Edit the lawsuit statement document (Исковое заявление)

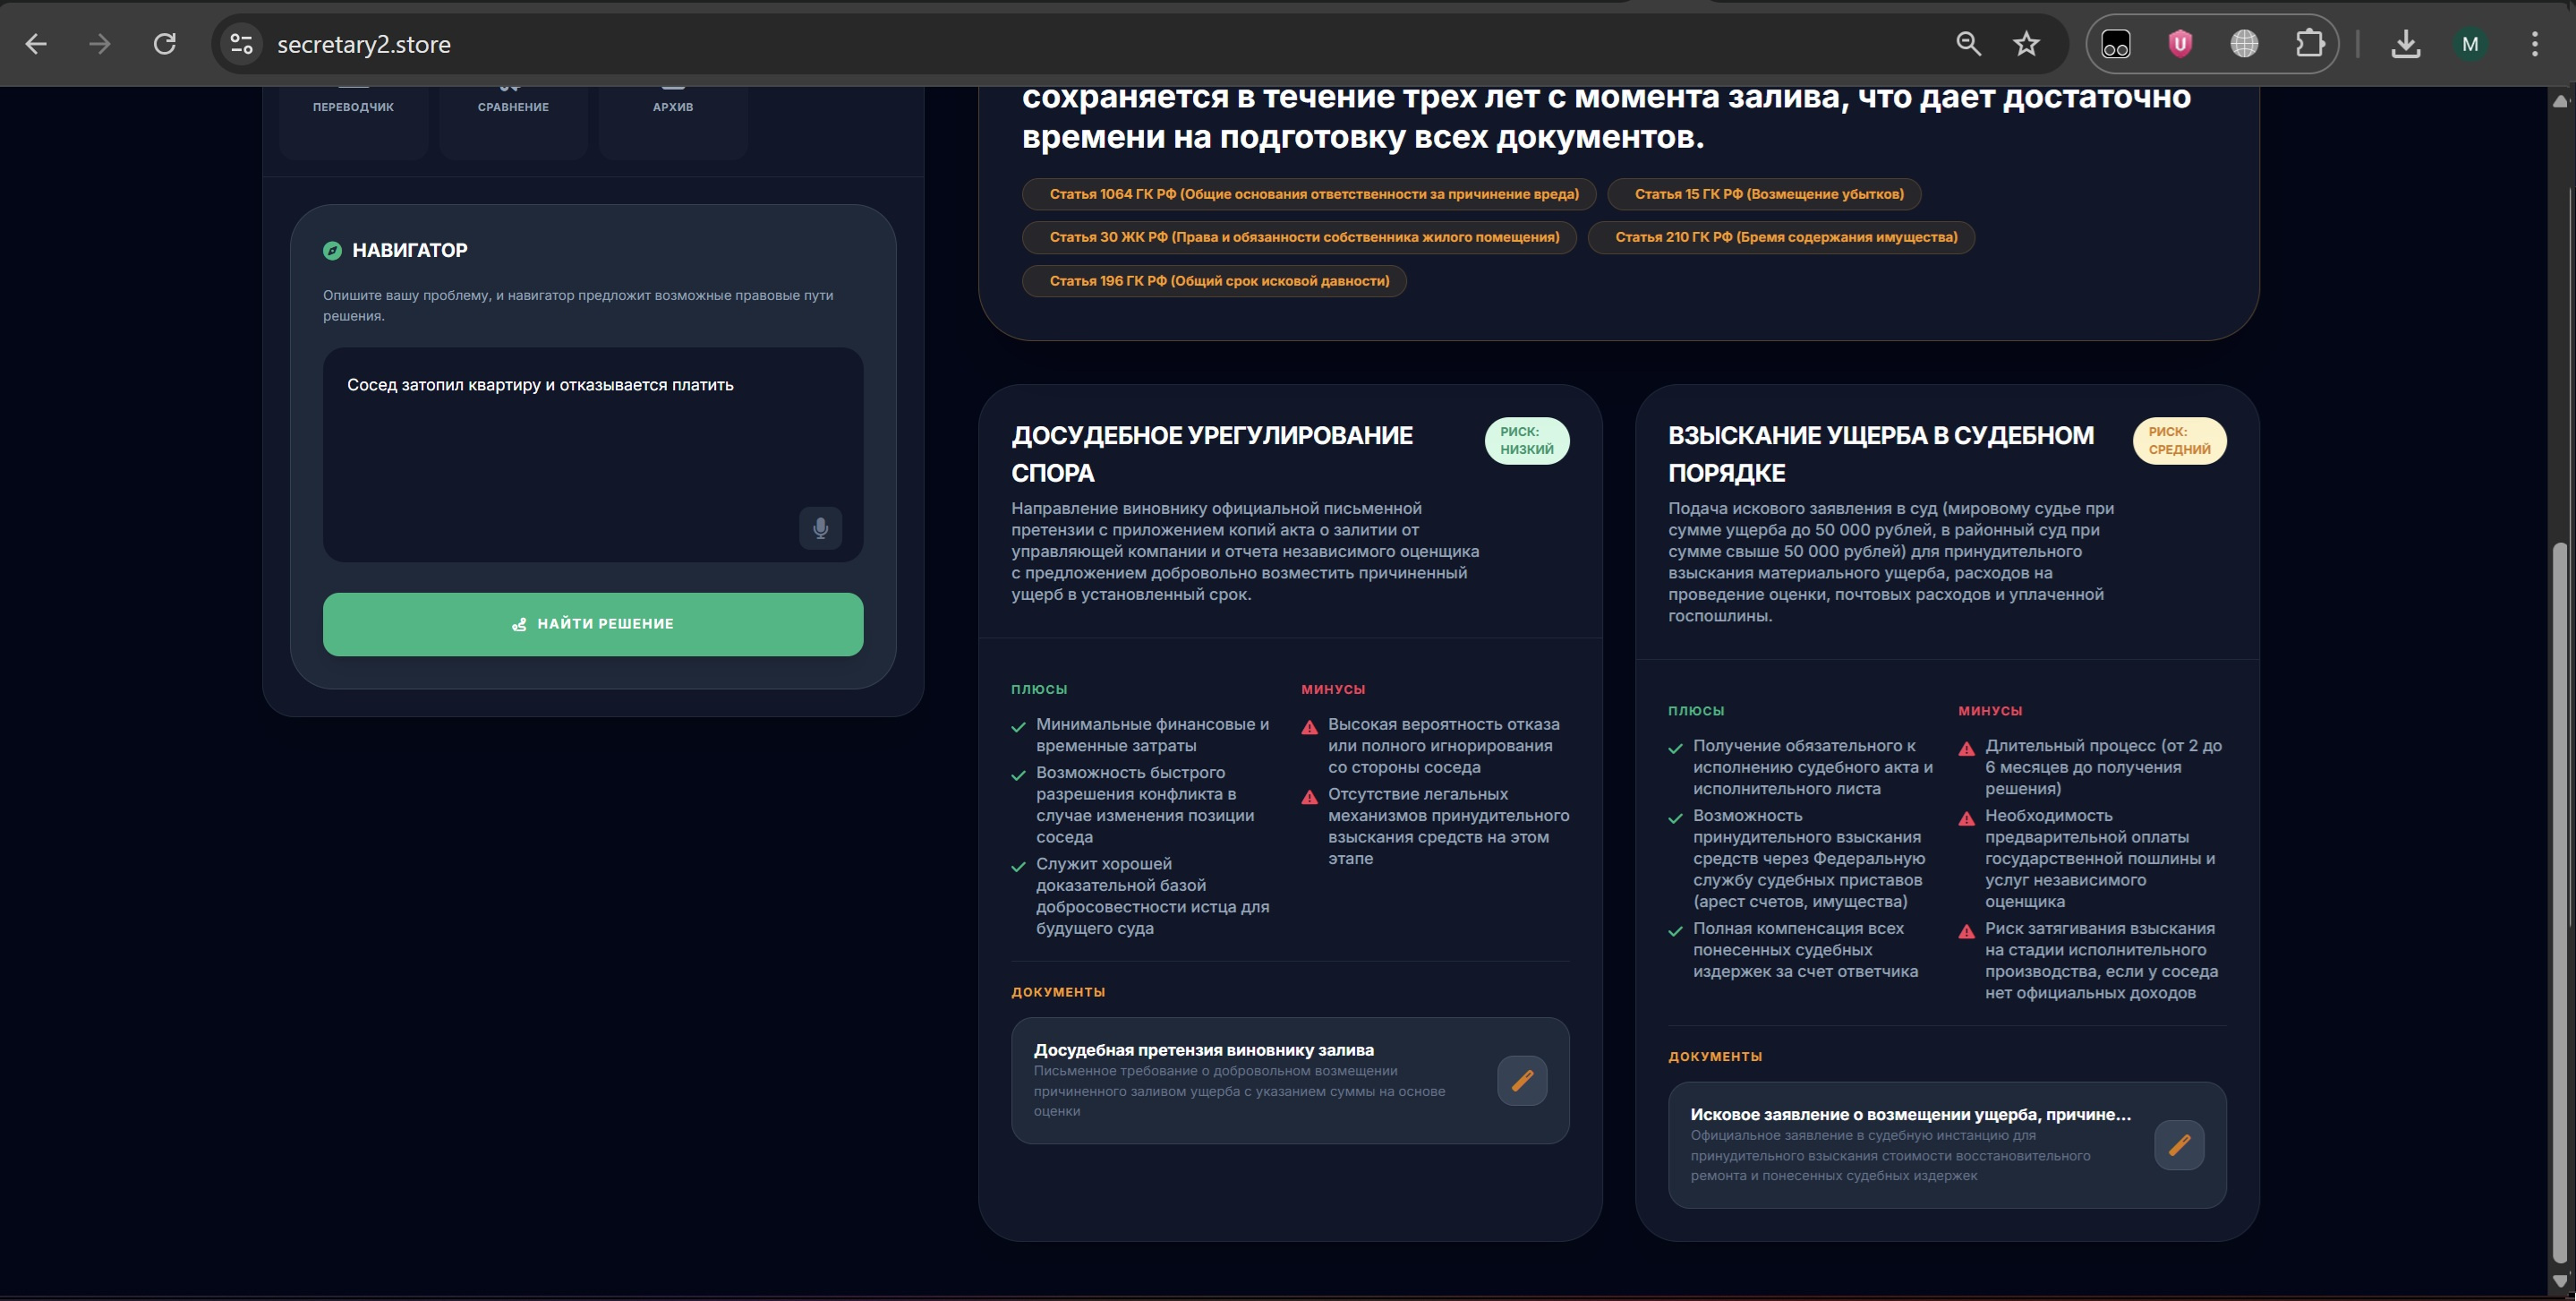click(2179, 1145)
